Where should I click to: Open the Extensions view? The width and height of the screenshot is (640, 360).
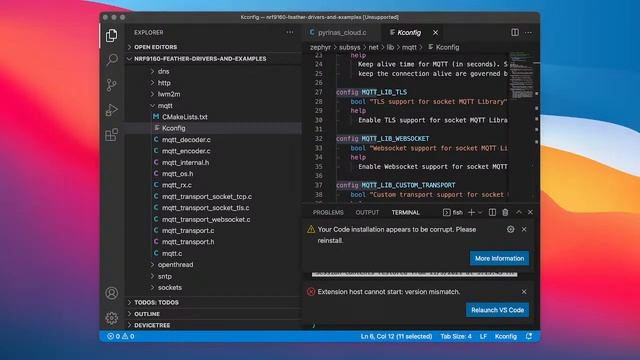tap(111, 134)
